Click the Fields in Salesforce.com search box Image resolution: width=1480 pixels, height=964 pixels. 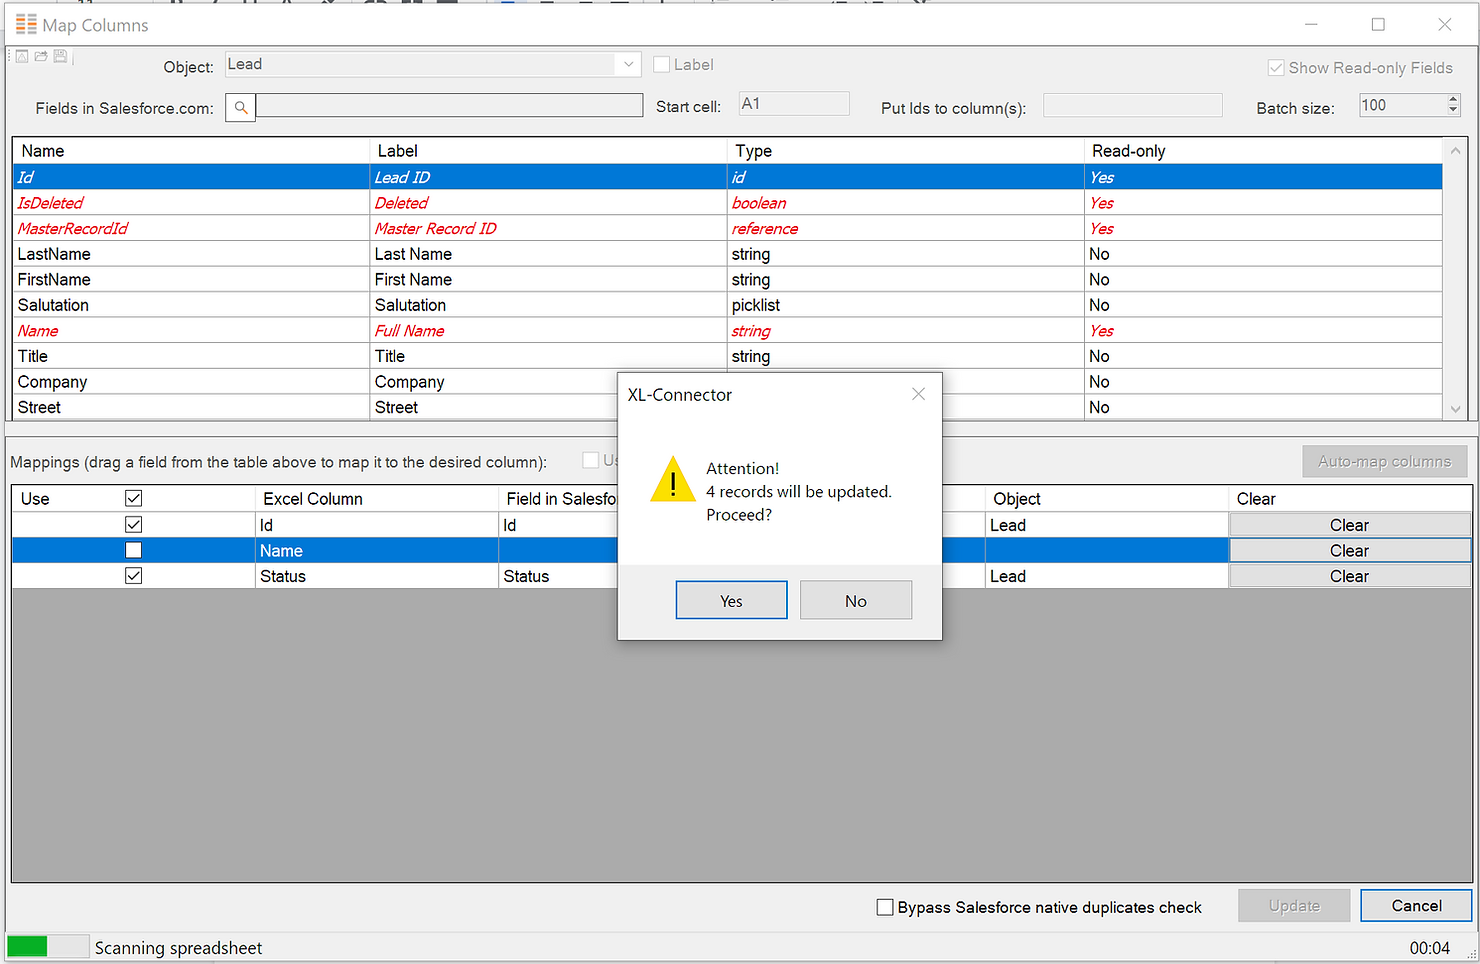coord(449,105)
